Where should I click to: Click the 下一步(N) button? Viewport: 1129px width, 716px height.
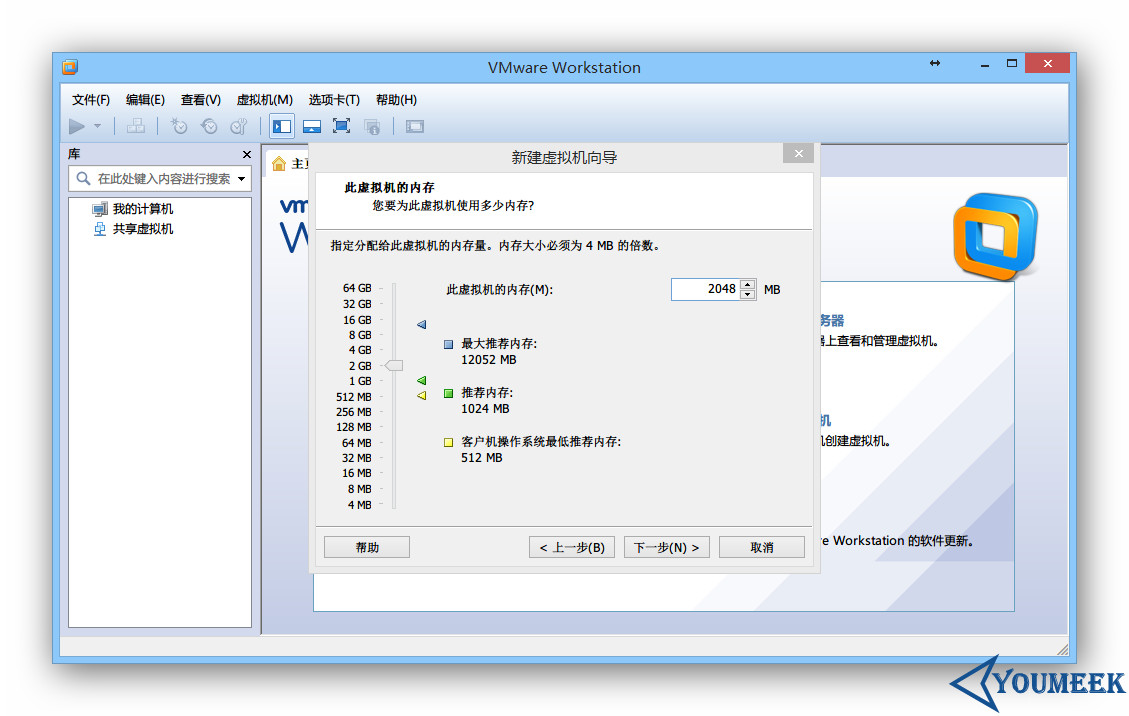[x=666, y=546]
